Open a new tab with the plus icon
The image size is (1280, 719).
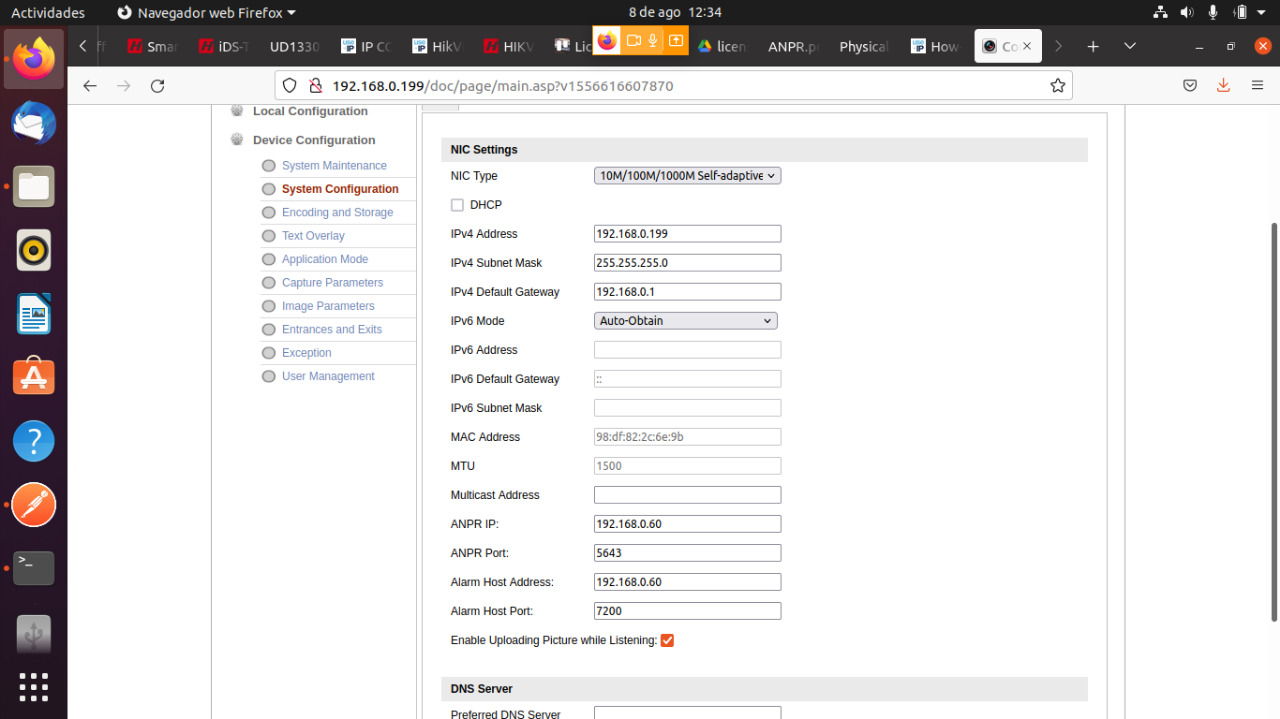[1093, 47]
